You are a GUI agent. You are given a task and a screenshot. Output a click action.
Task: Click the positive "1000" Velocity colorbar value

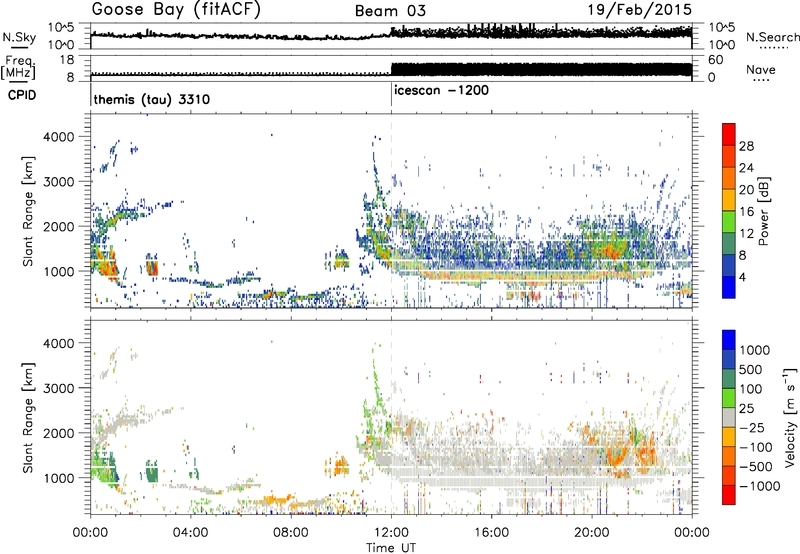755,350
